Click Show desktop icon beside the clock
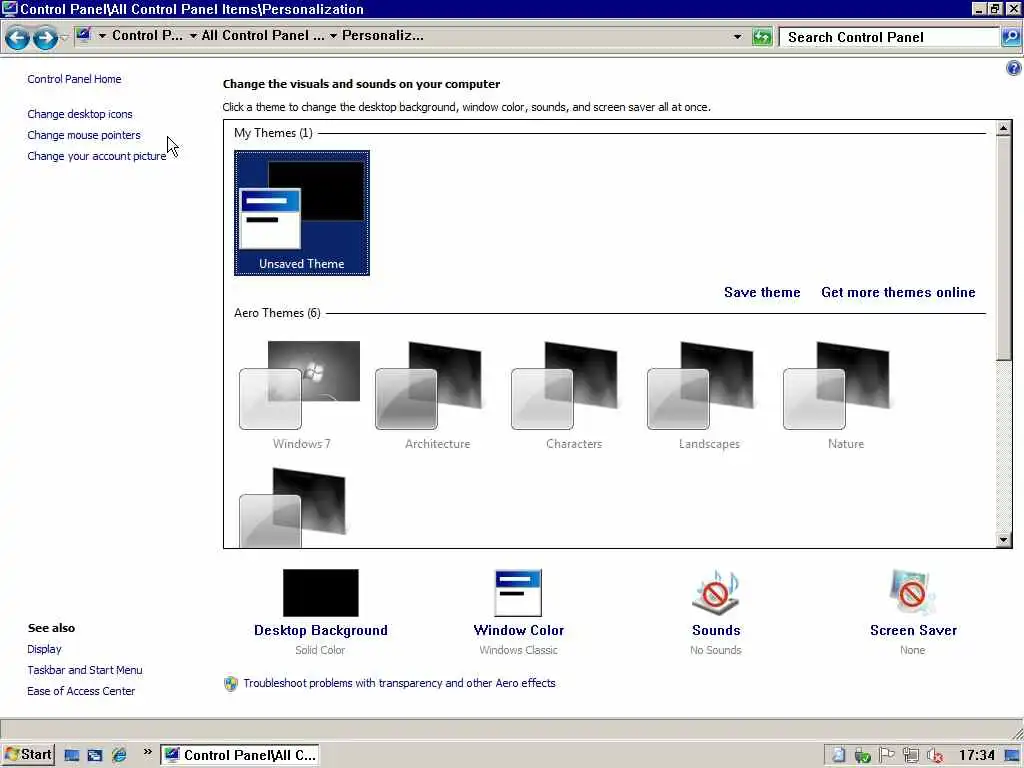 coord(1012,756)
